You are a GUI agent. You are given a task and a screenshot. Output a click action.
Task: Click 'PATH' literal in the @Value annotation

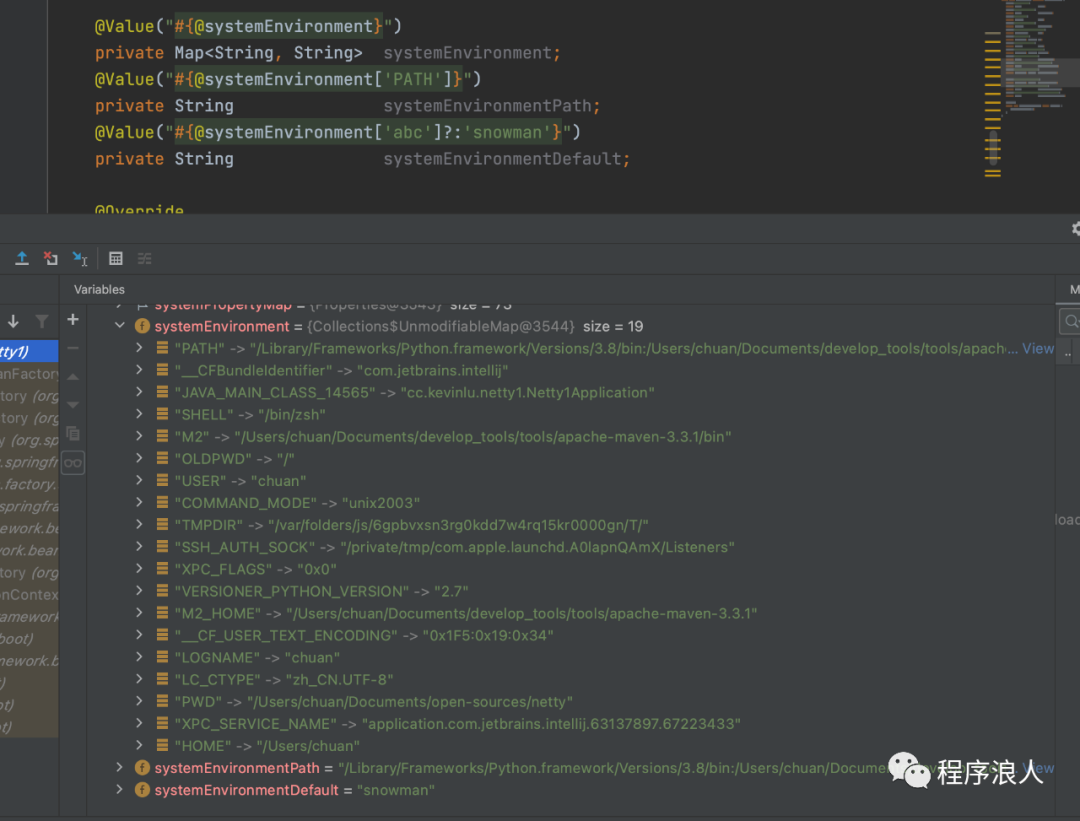(x=413, y=79)
